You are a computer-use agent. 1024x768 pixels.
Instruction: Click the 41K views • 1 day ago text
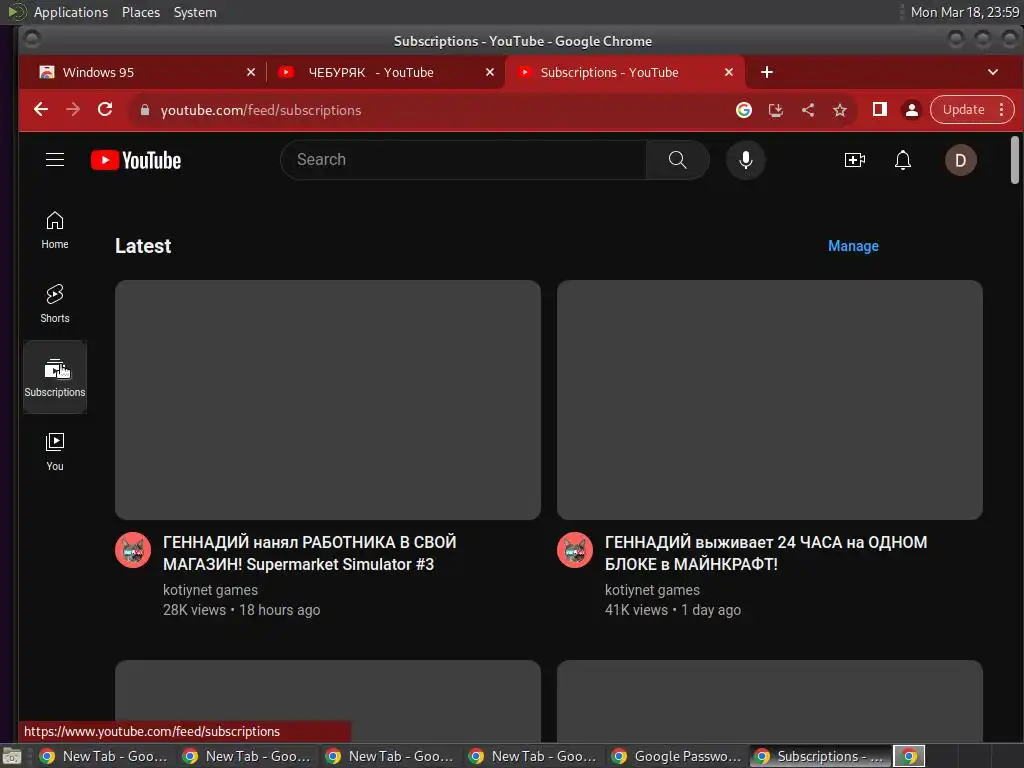pyautogui.click(x=673, y=610)
